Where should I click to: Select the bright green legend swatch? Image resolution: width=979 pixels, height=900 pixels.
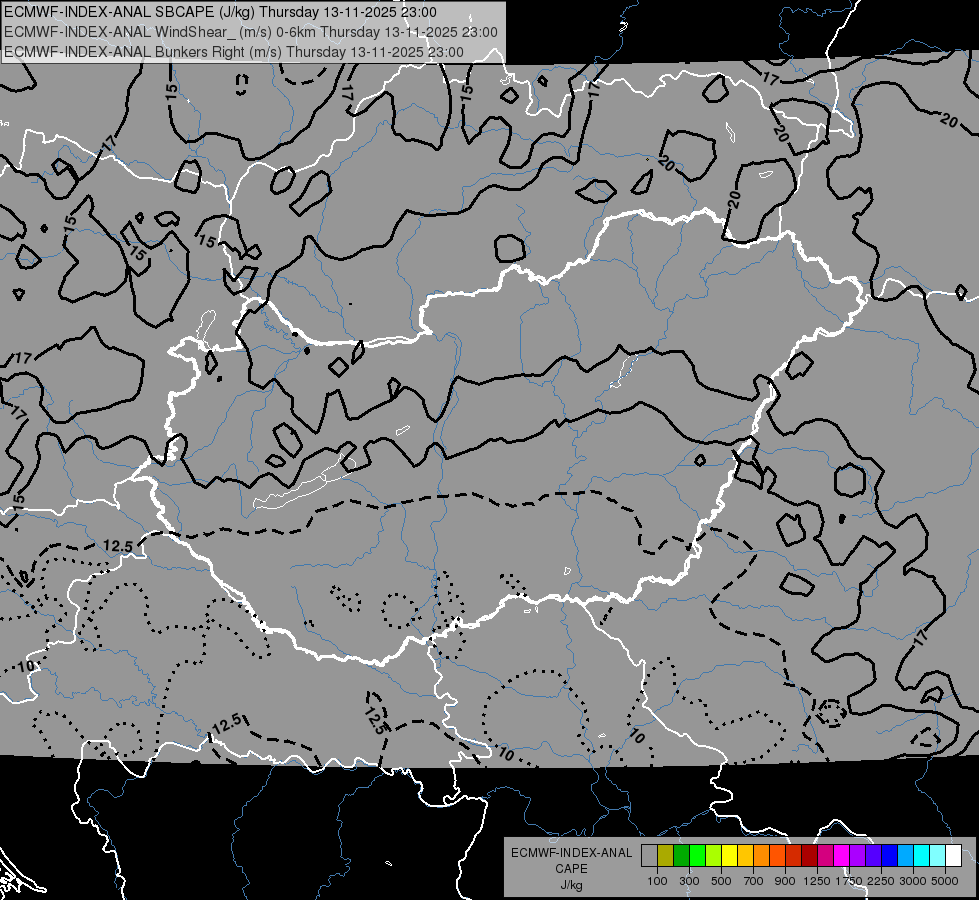coord(697,855)
